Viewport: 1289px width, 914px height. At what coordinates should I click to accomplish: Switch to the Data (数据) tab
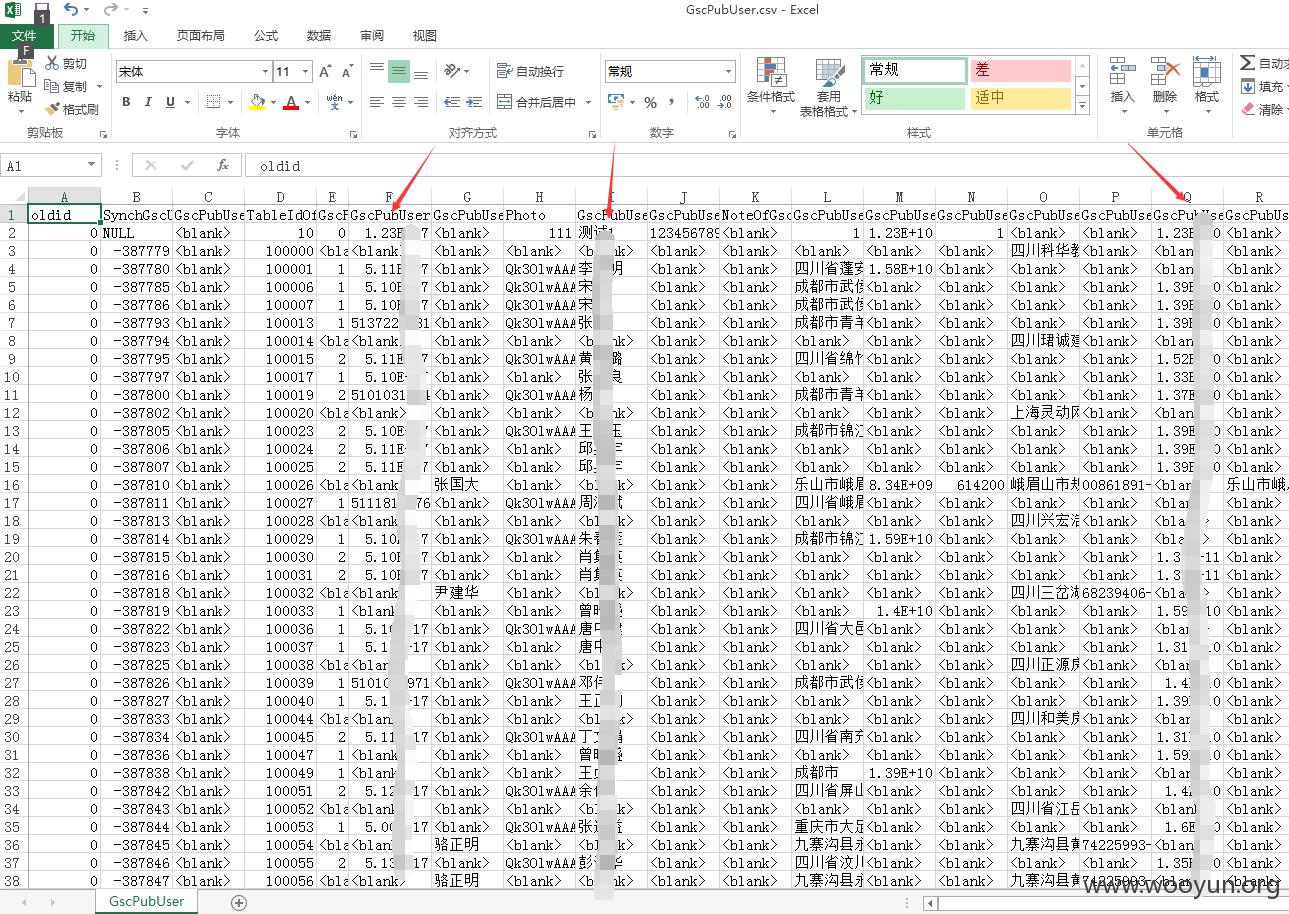point(318,36)
